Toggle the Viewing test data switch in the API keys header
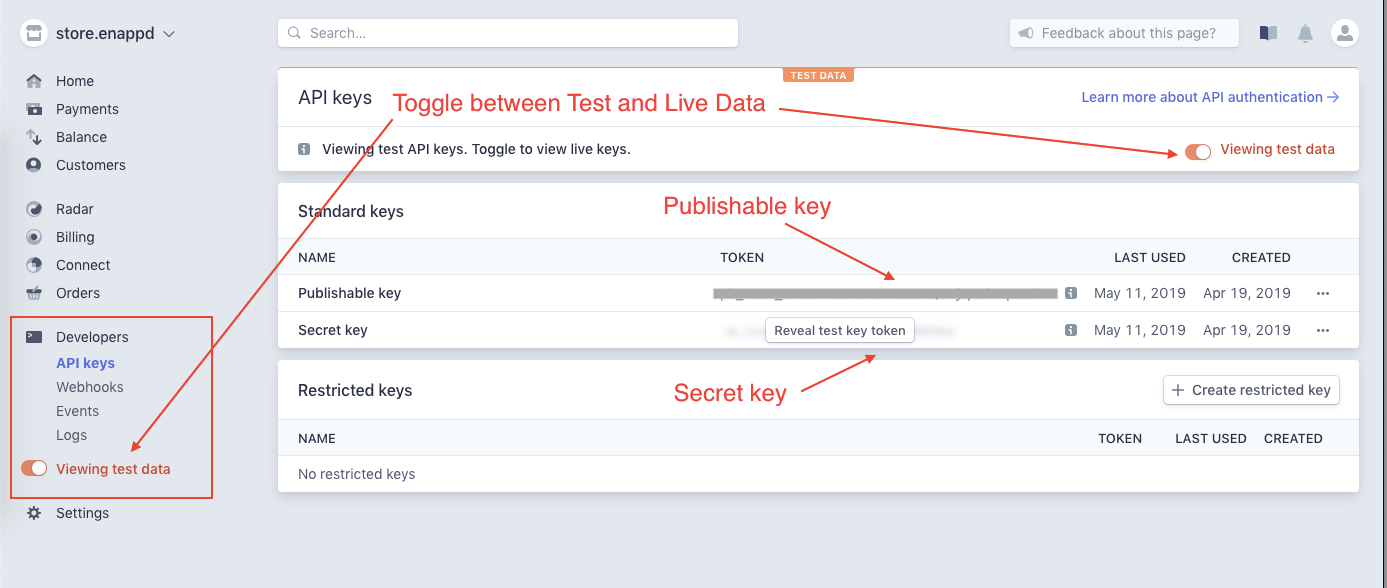 click(x=1198, y=150)
